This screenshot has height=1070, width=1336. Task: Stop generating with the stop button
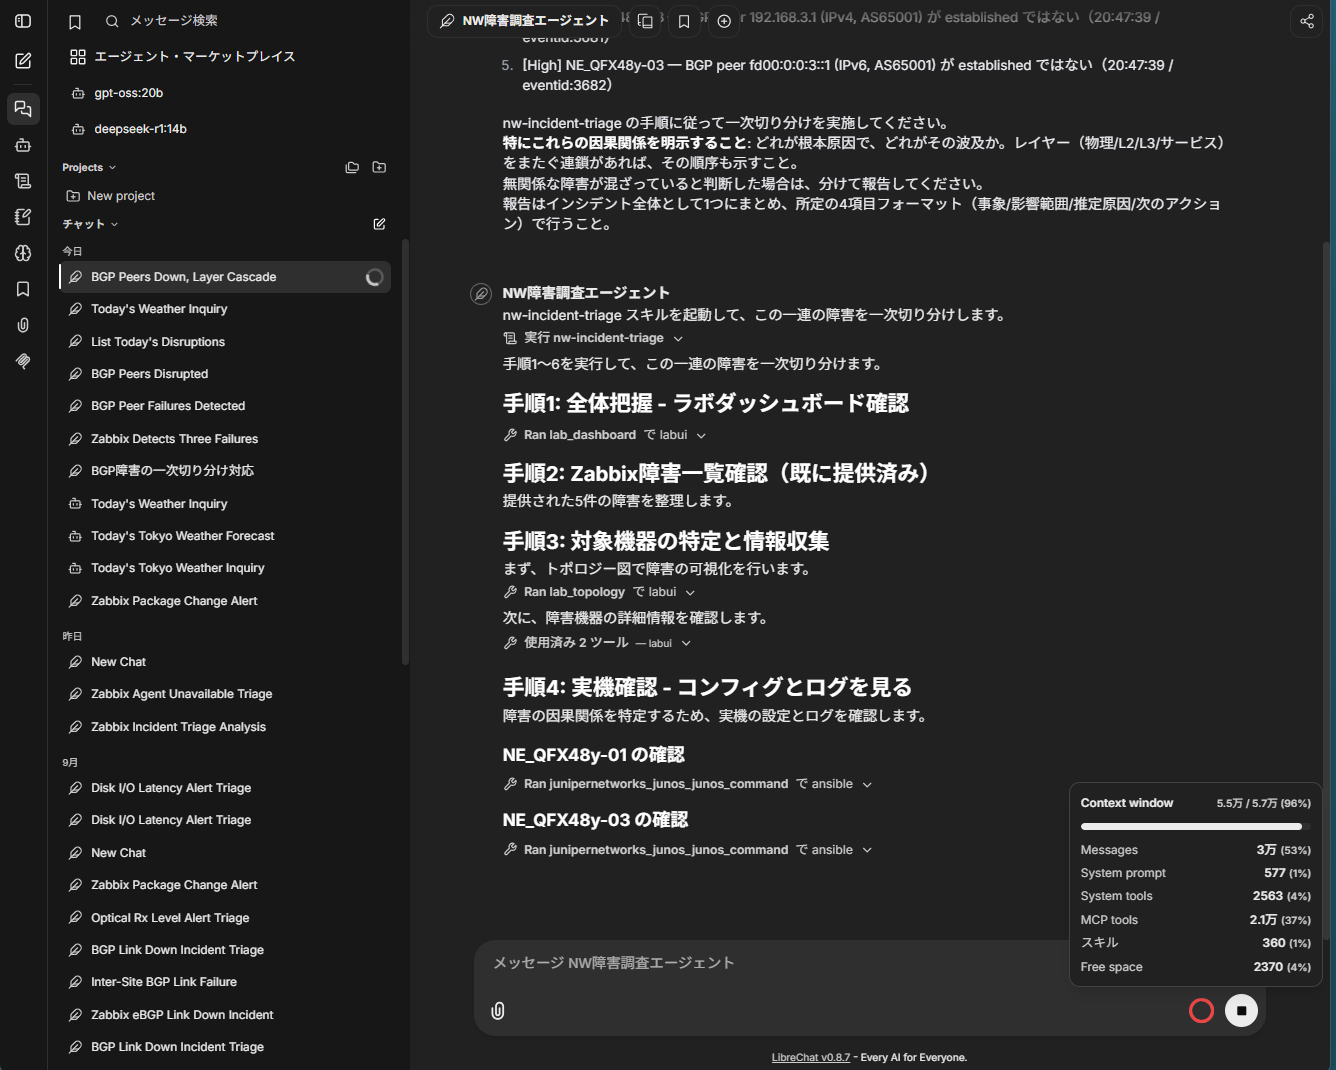tap(1241, 1011)
